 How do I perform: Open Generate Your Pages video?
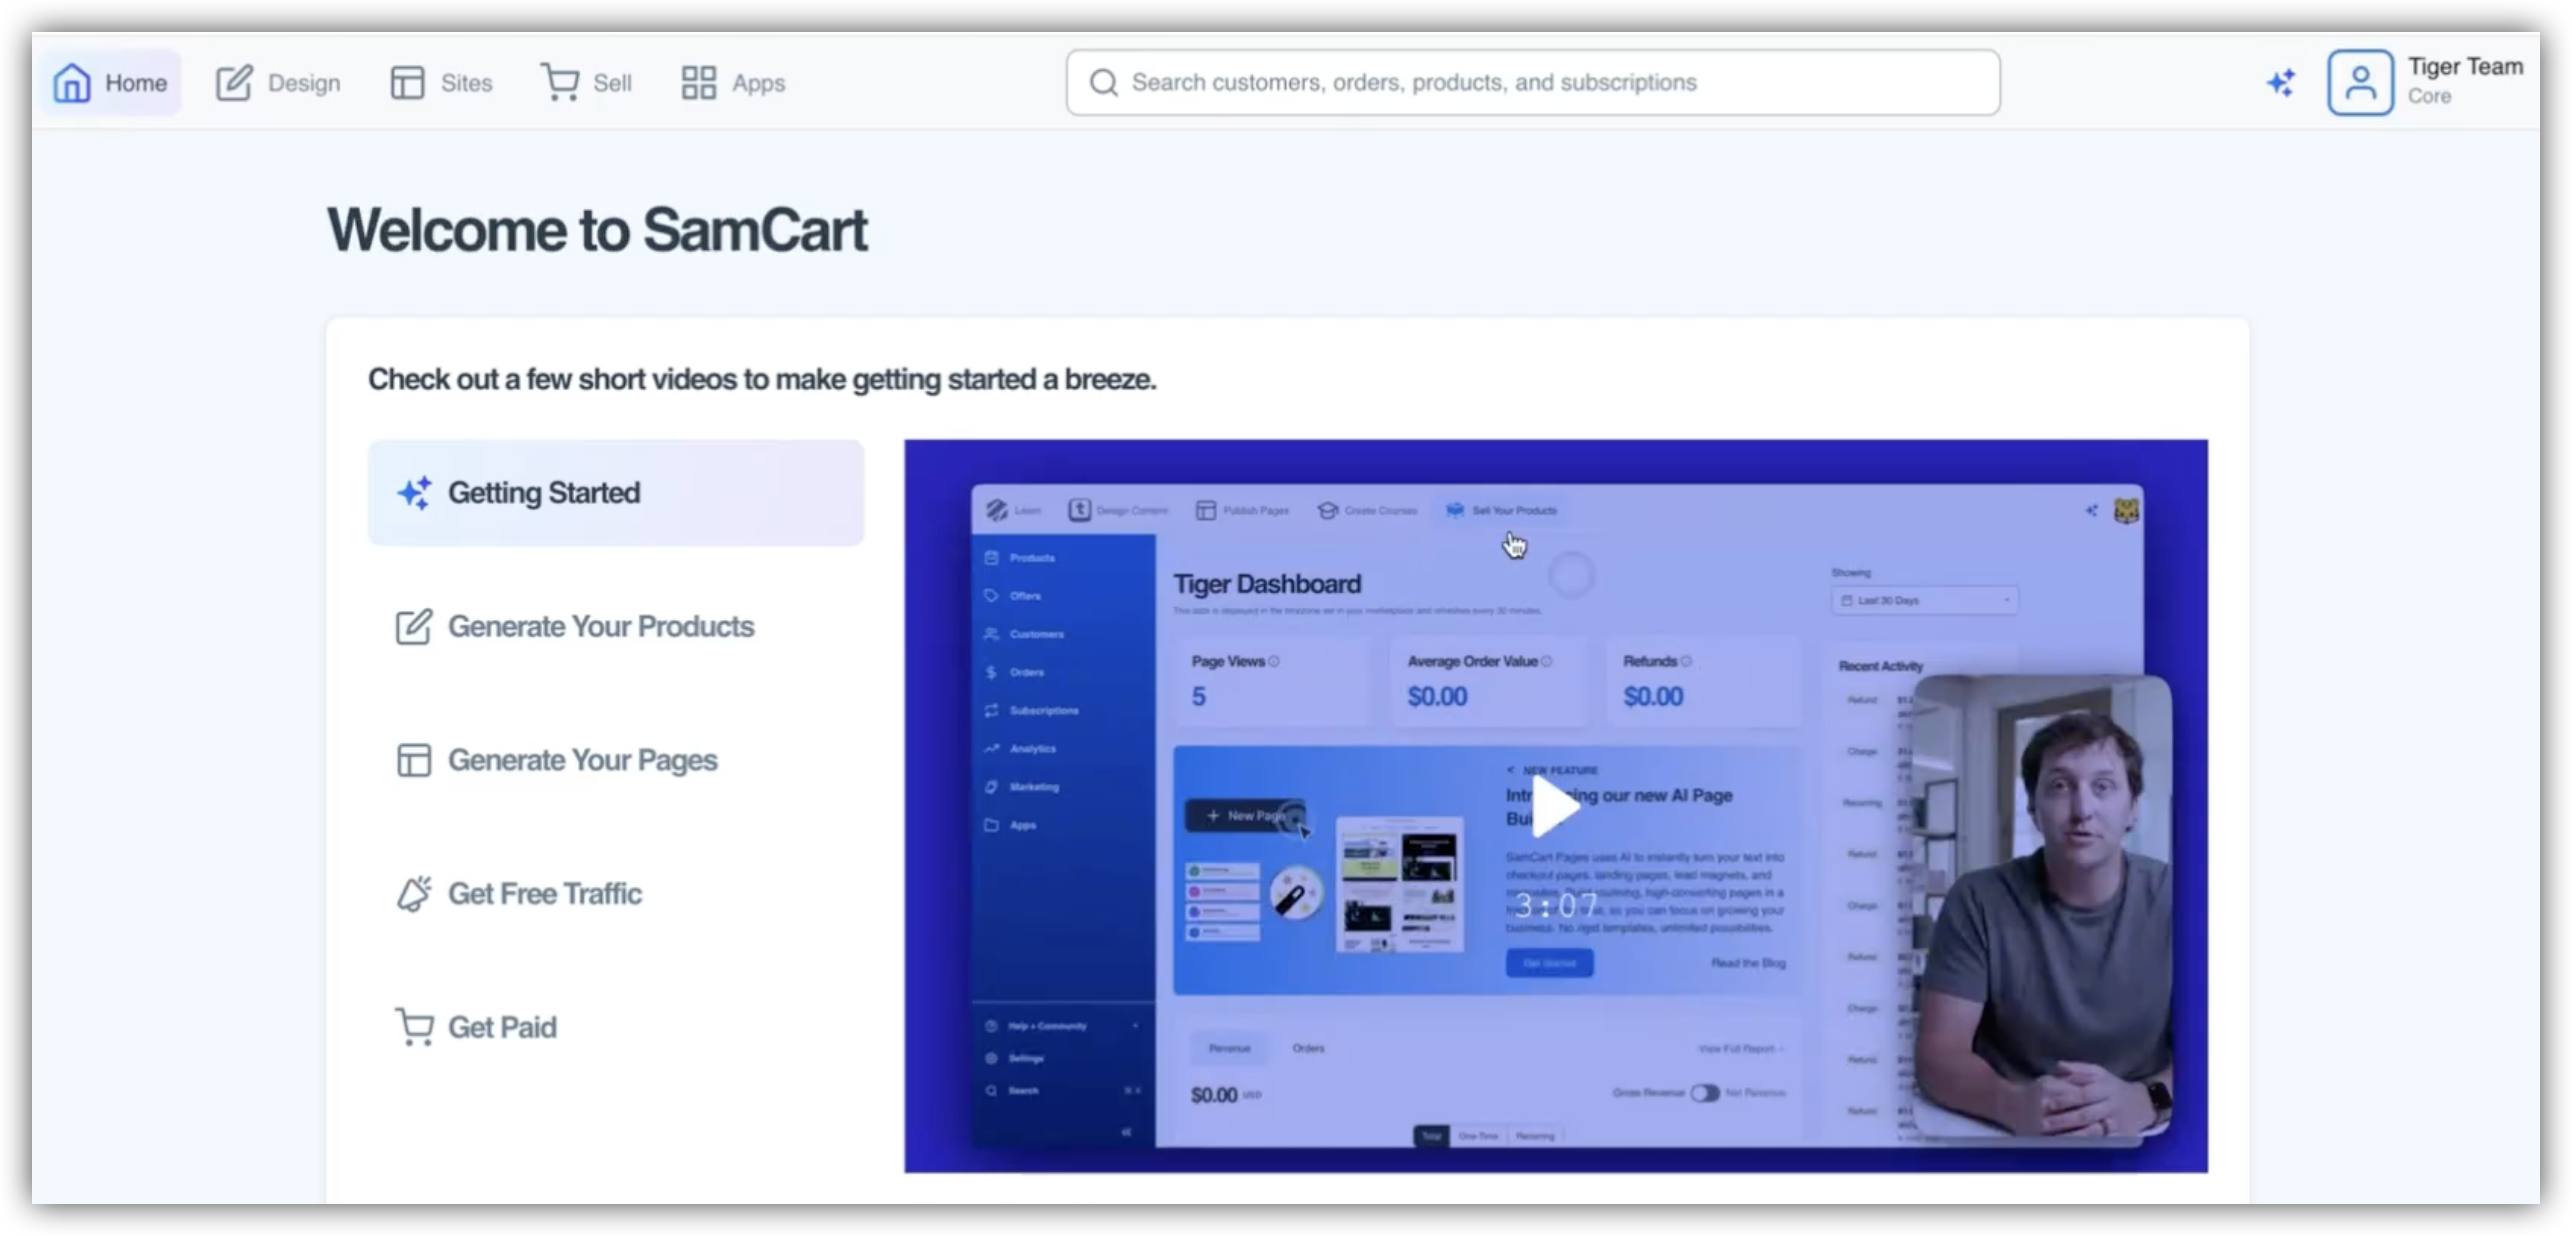[x=582, y=760]
